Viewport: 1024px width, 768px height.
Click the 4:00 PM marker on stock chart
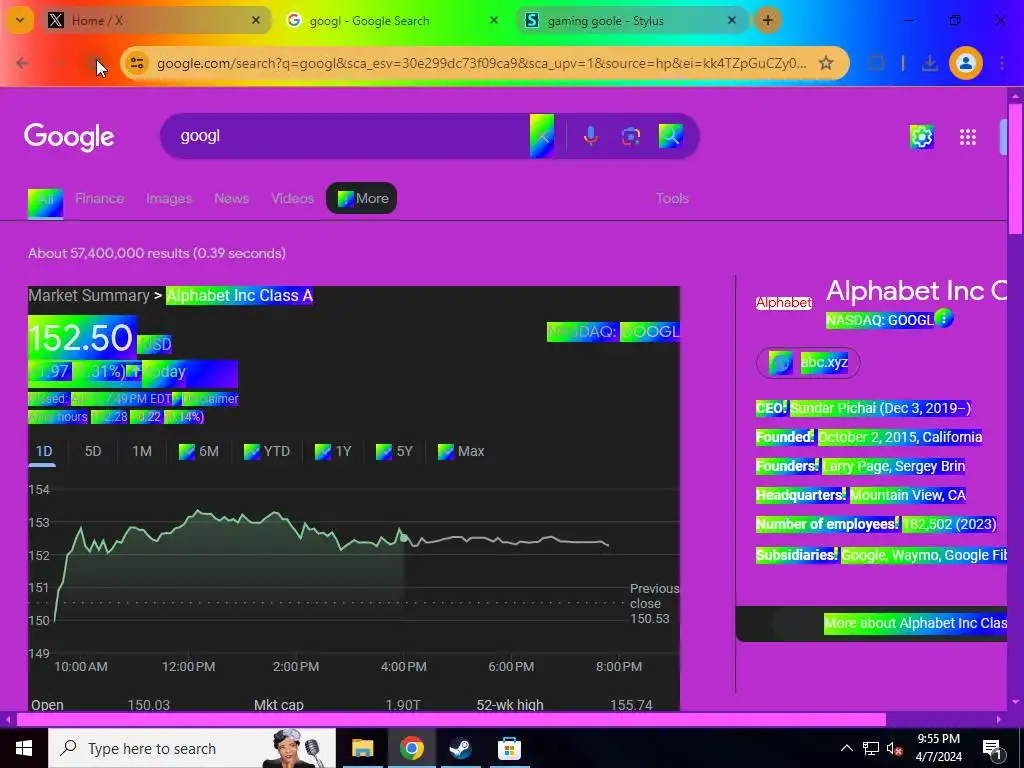point(404,538)
